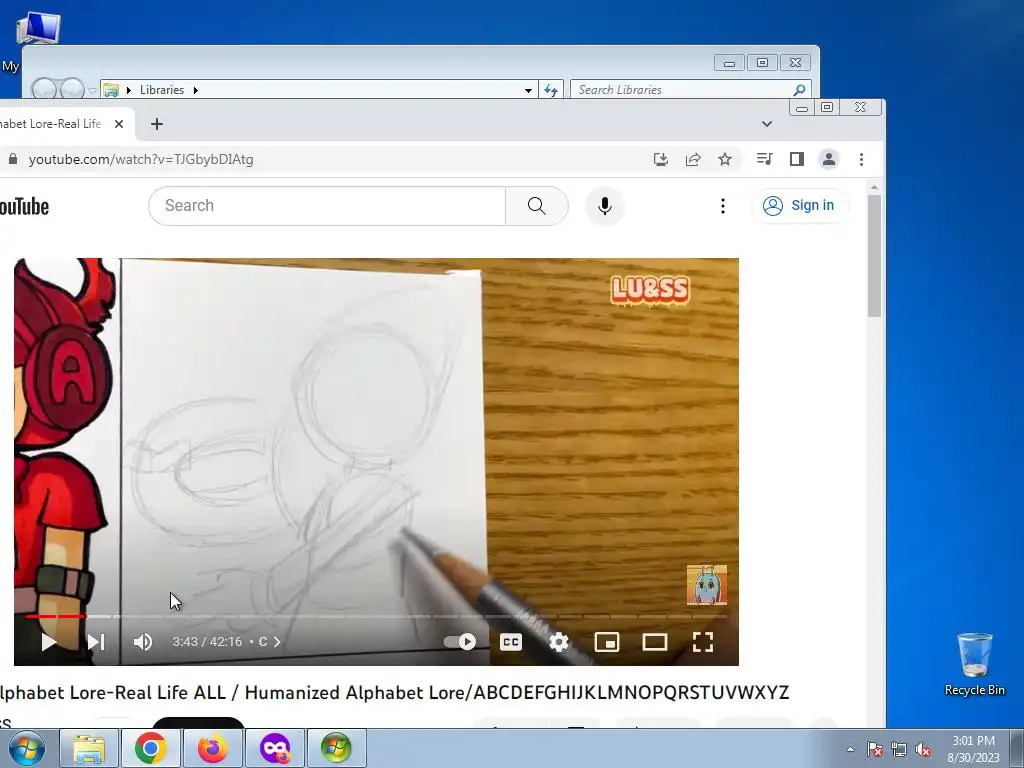This screenshot has width=1024, height=768.
Task: Click the youtube.com address bar
Action: [327, 159]
